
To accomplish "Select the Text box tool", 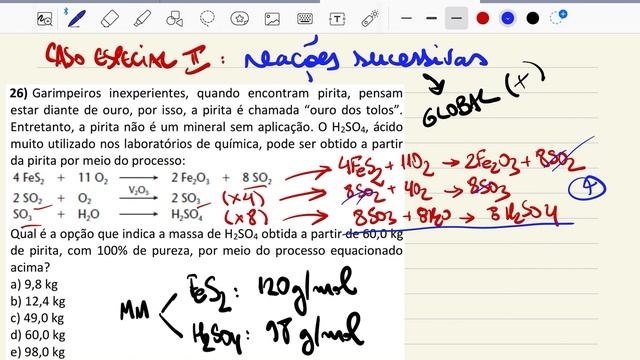I will coord(337,19).
